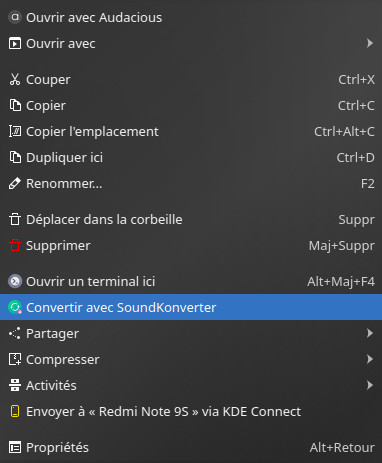Expand the Compresser submenu arrow
The image size is (382, 463).
pyautogui.click(x=369, y=359)
